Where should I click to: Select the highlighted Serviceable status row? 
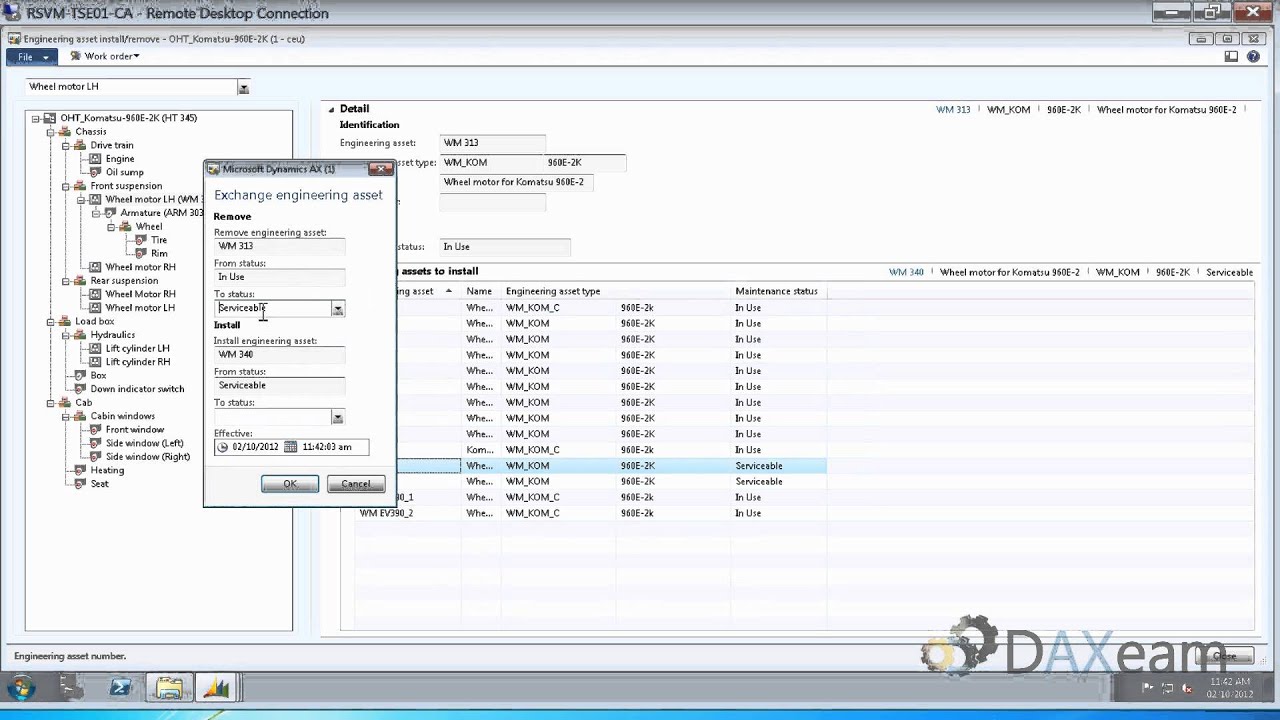coord(592,466)
